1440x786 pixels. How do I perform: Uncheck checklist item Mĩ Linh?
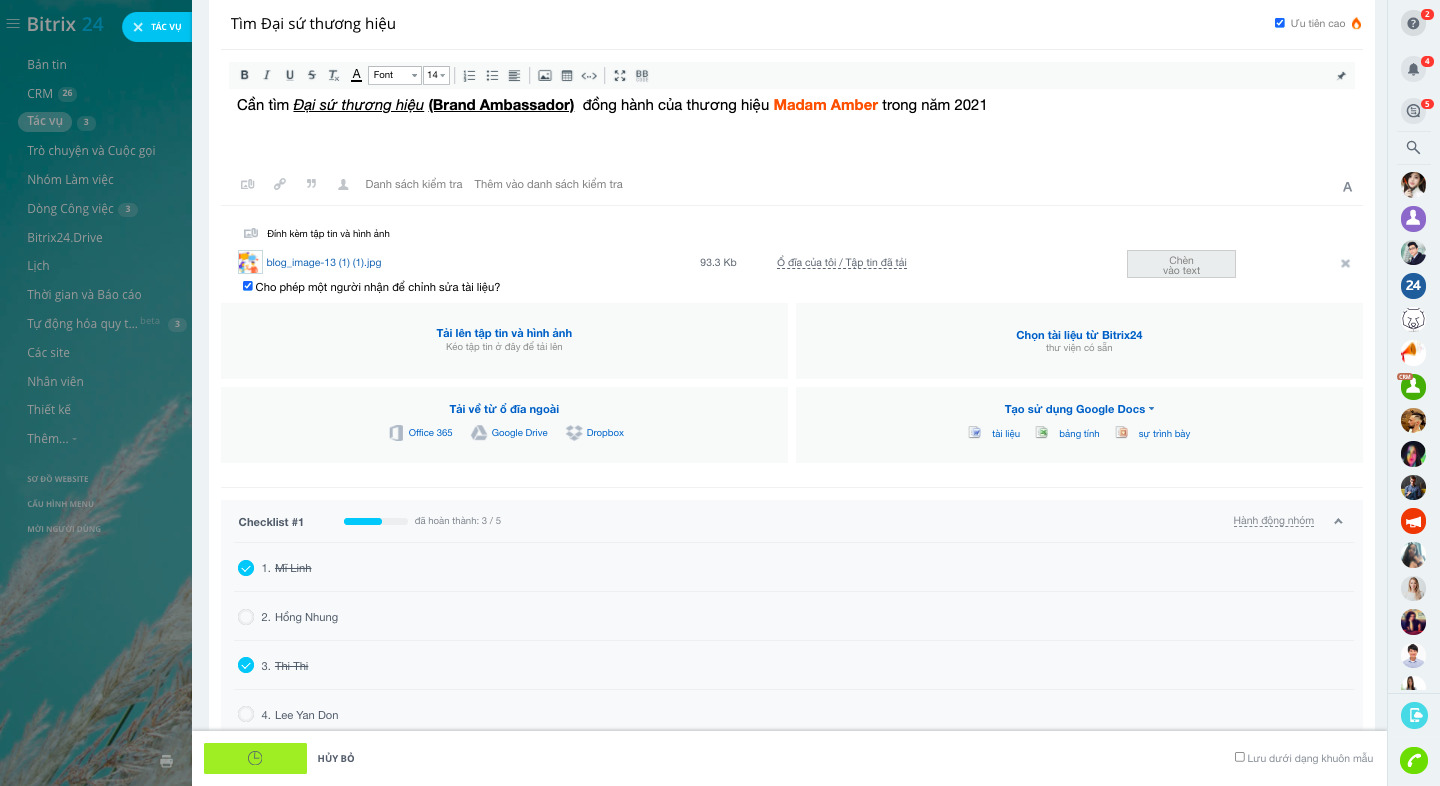[246, 568]
